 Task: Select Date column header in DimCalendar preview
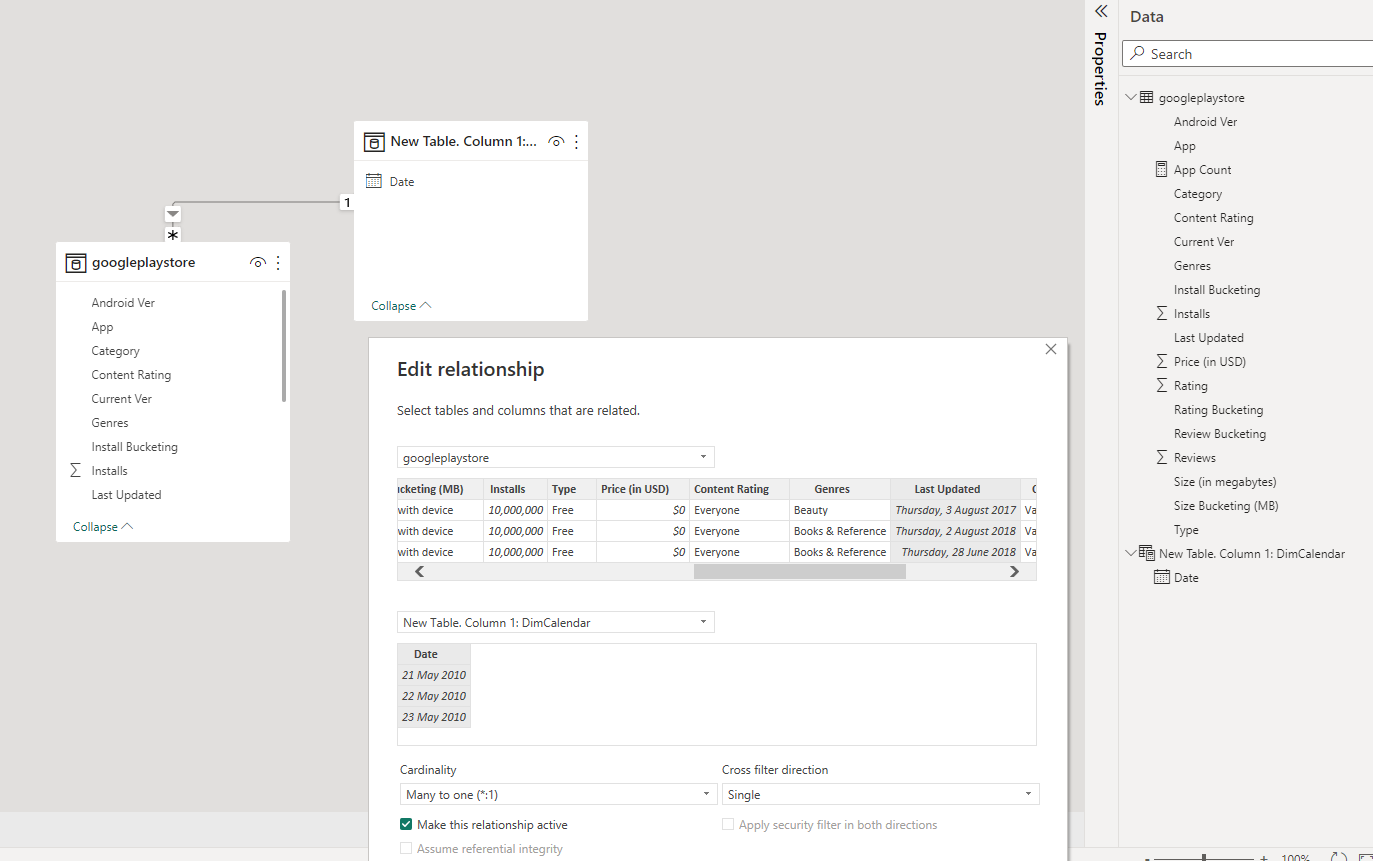click(x=434, y=654)
